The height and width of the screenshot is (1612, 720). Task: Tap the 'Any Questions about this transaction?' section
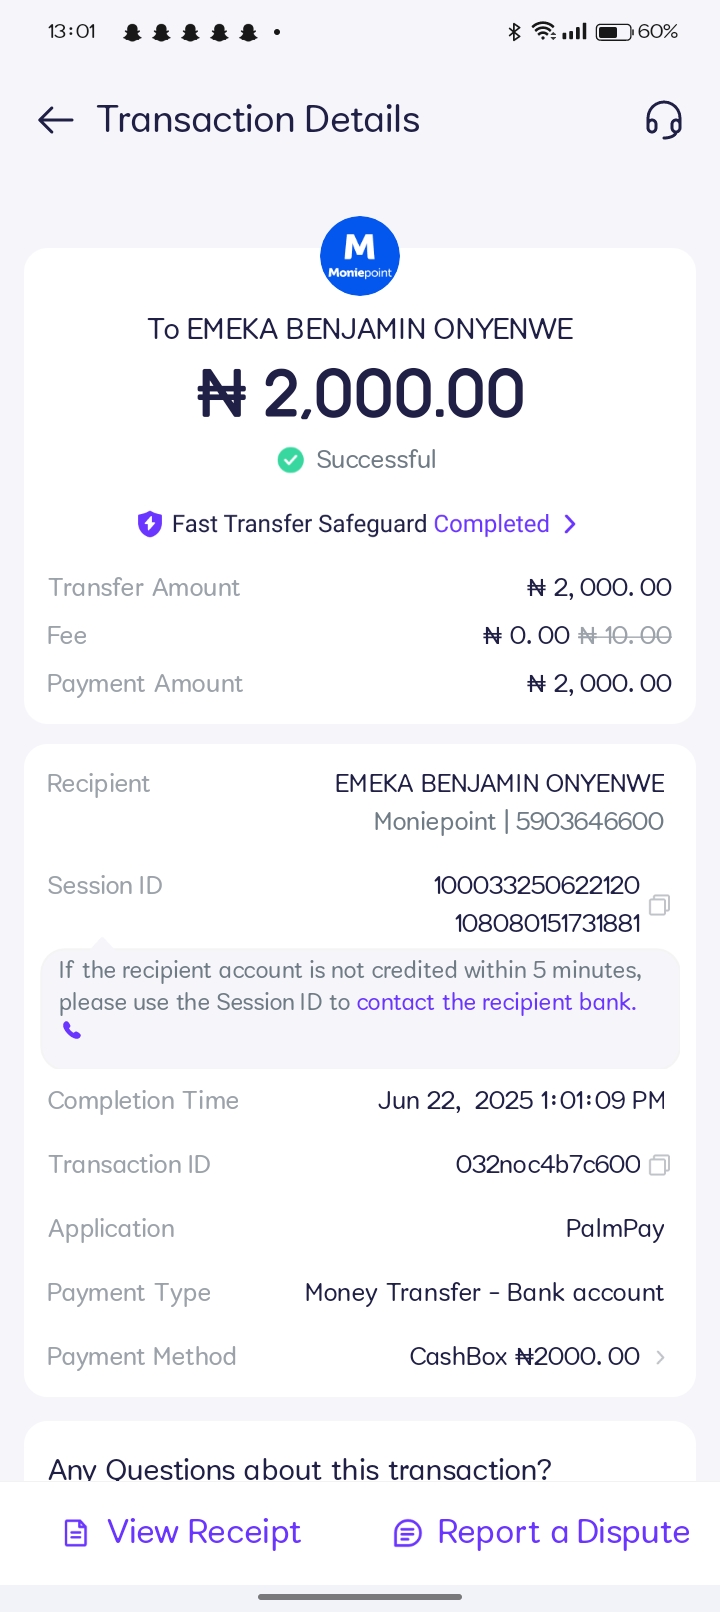pyautogui.click(x=300, y=1468)
